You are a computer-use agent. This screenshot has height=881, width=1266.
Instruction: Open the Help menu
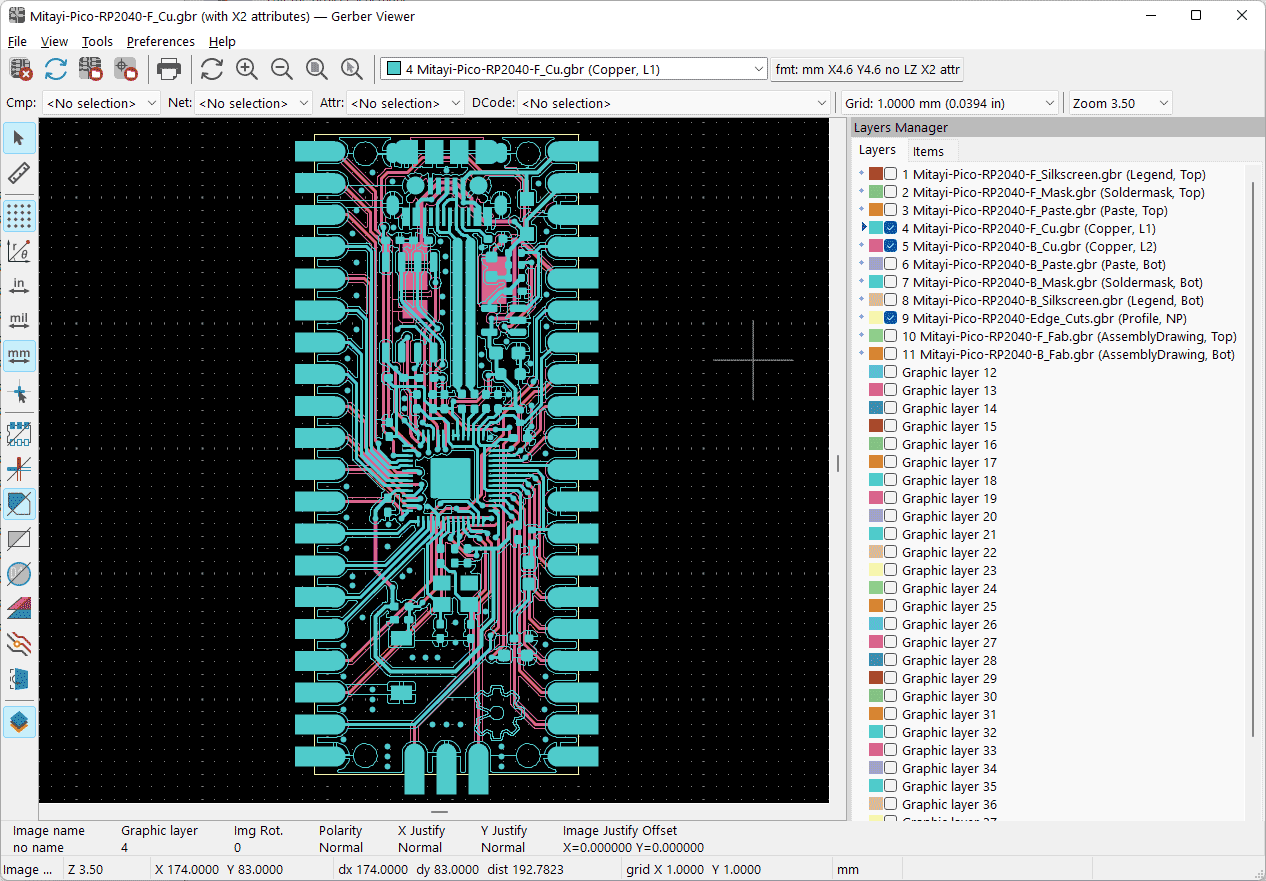coord(222,41)
